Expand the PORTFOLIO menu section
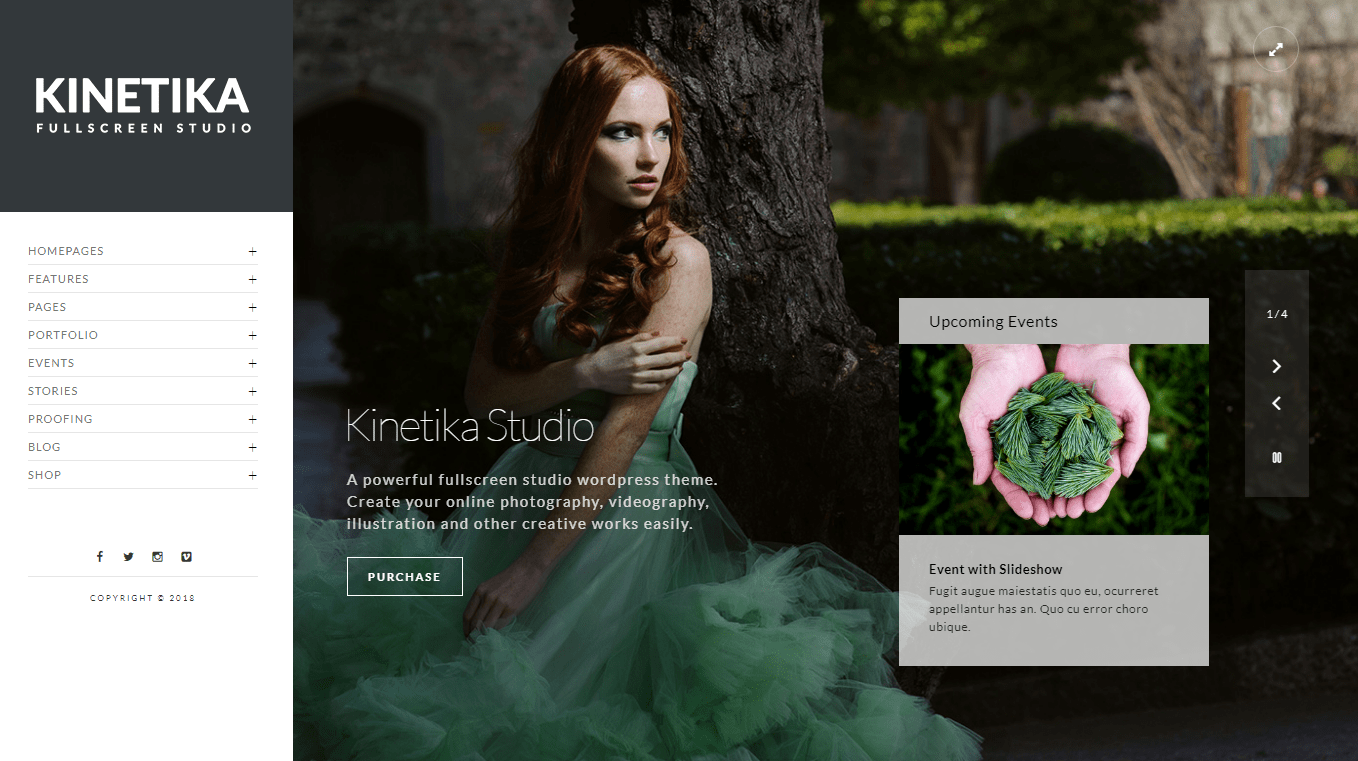 [252, 335]
